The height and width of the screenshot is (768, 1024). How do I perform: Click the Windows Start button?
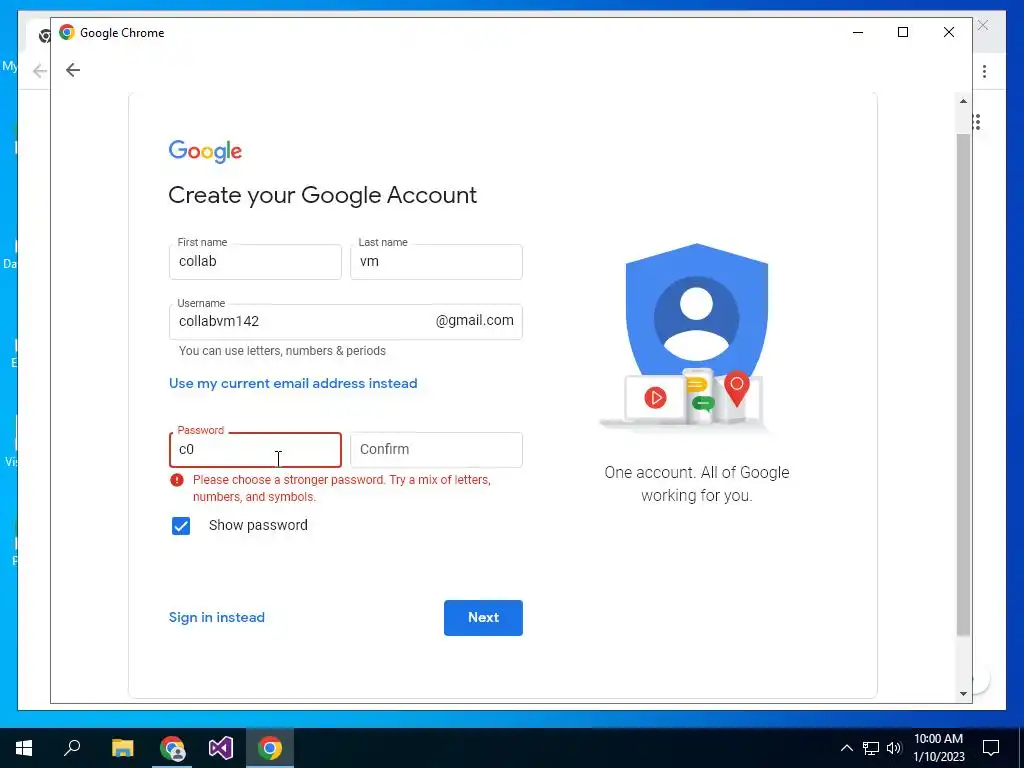(x=24, y=748)
